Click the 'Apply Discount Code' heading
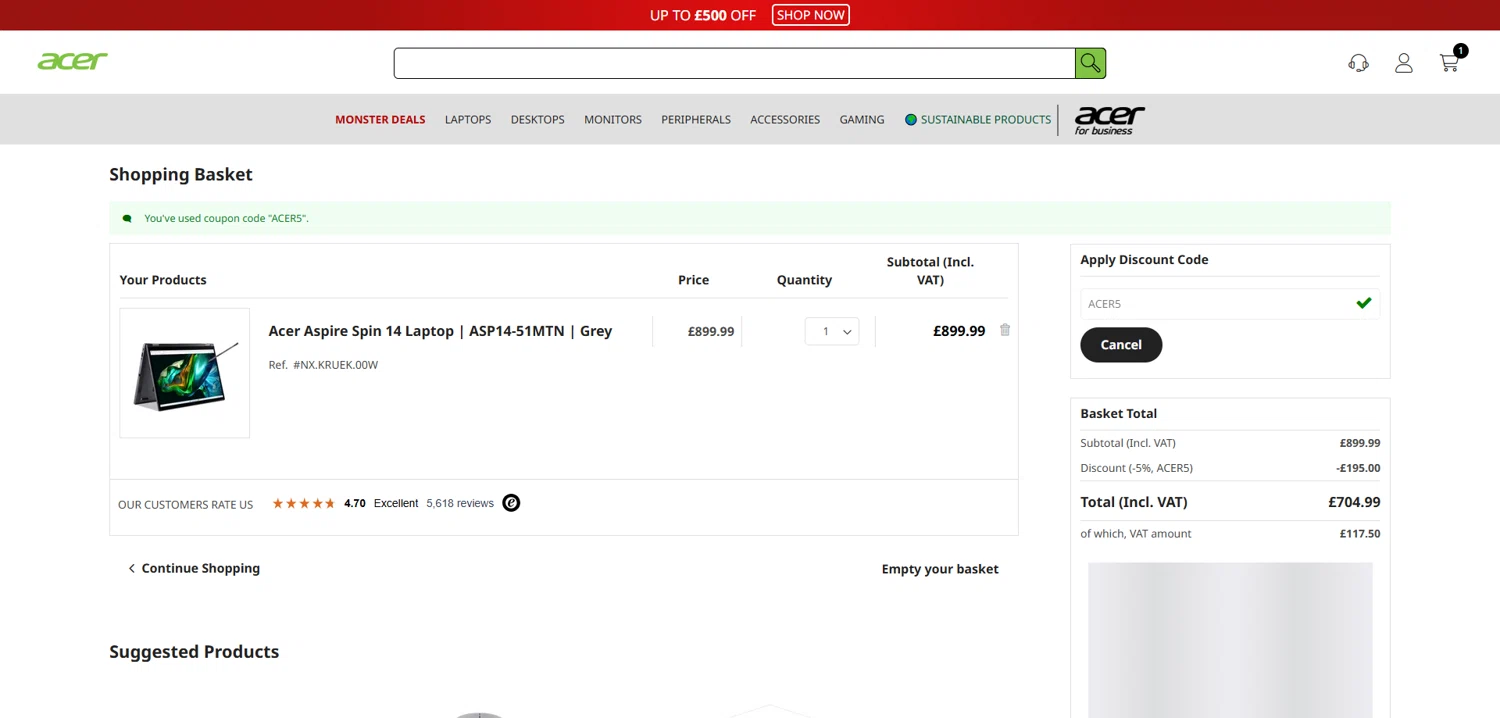 pos(1144,259)
